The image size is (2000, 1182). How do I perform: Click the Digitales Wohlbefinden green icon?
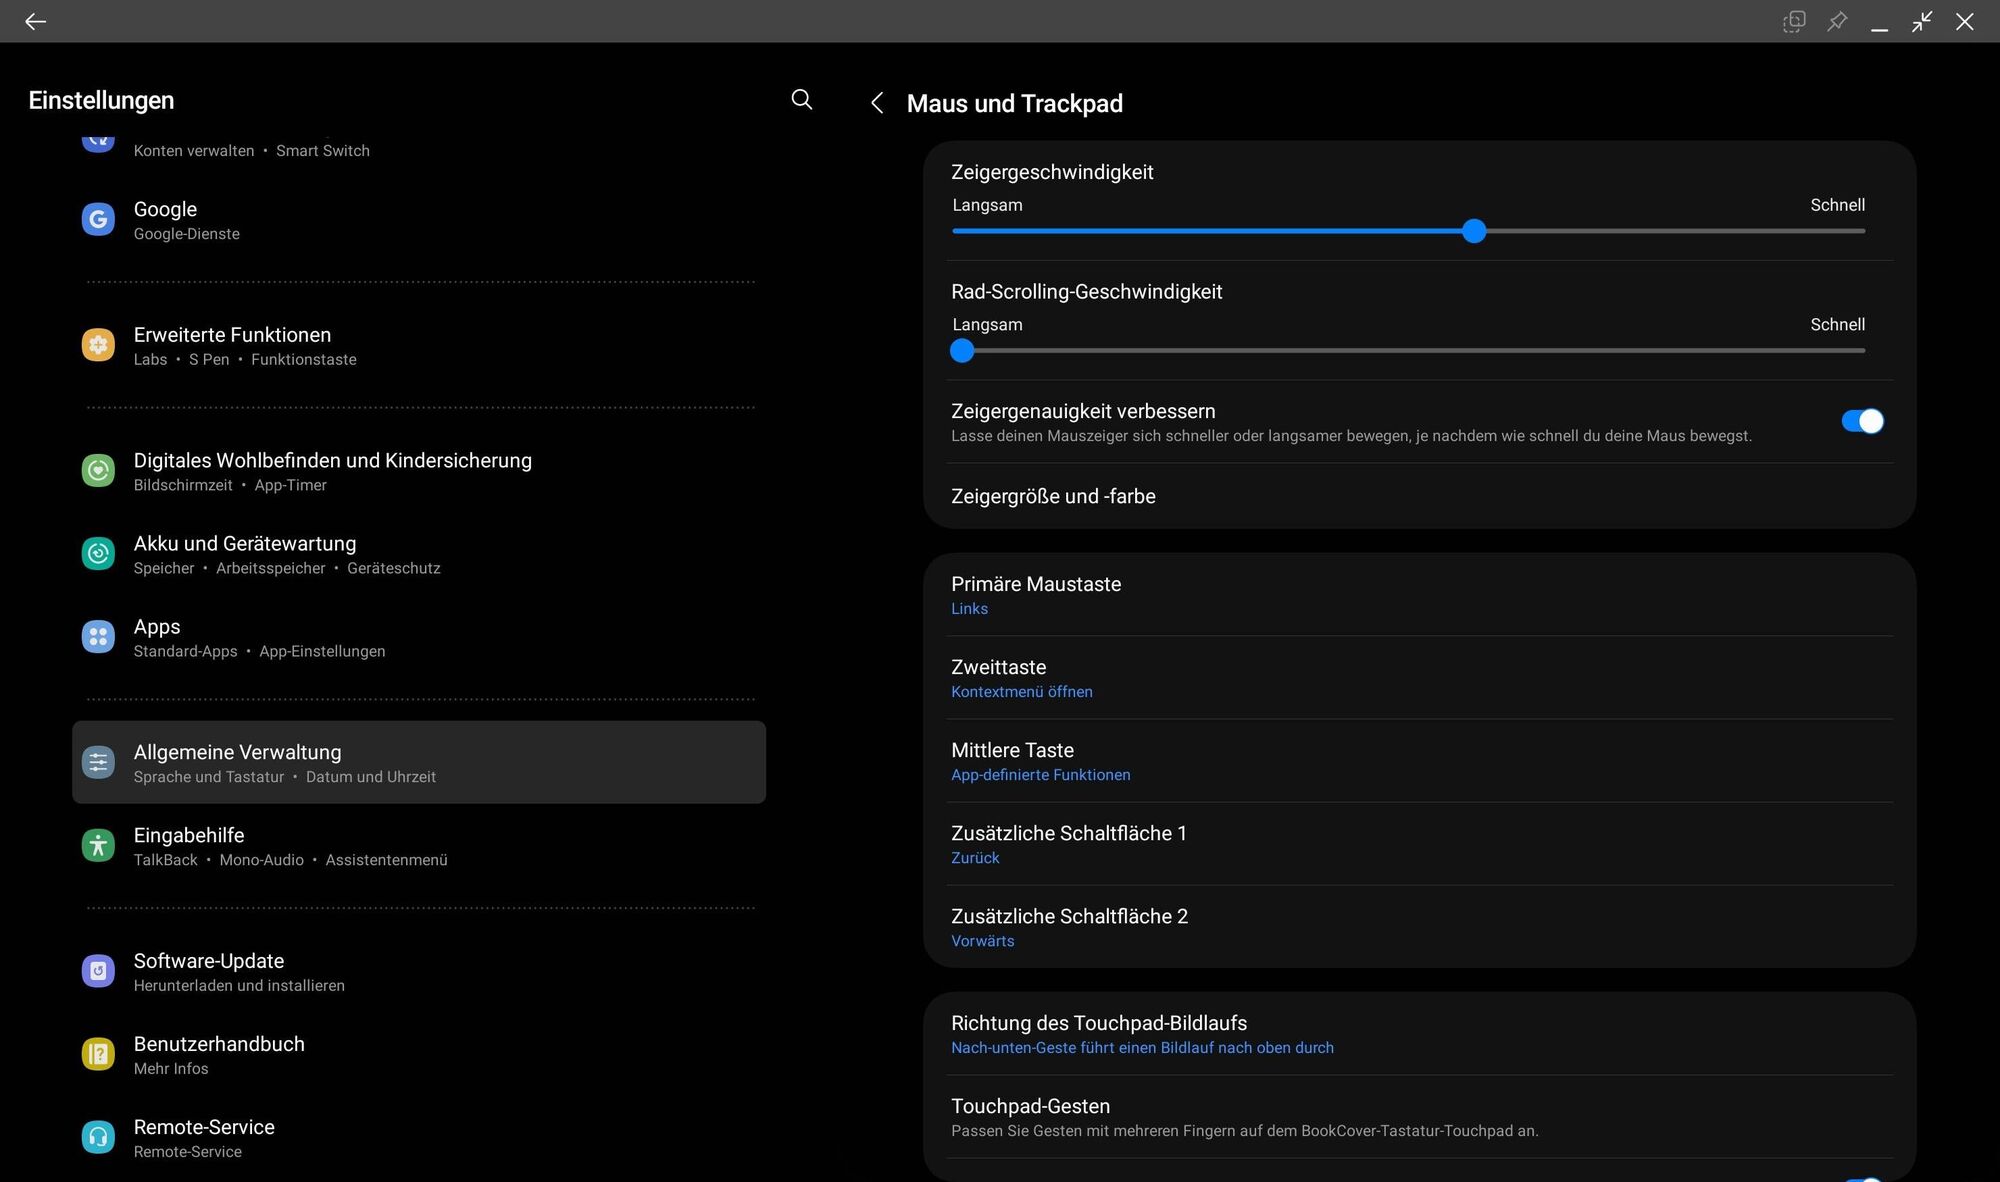(x=98, y=470)
